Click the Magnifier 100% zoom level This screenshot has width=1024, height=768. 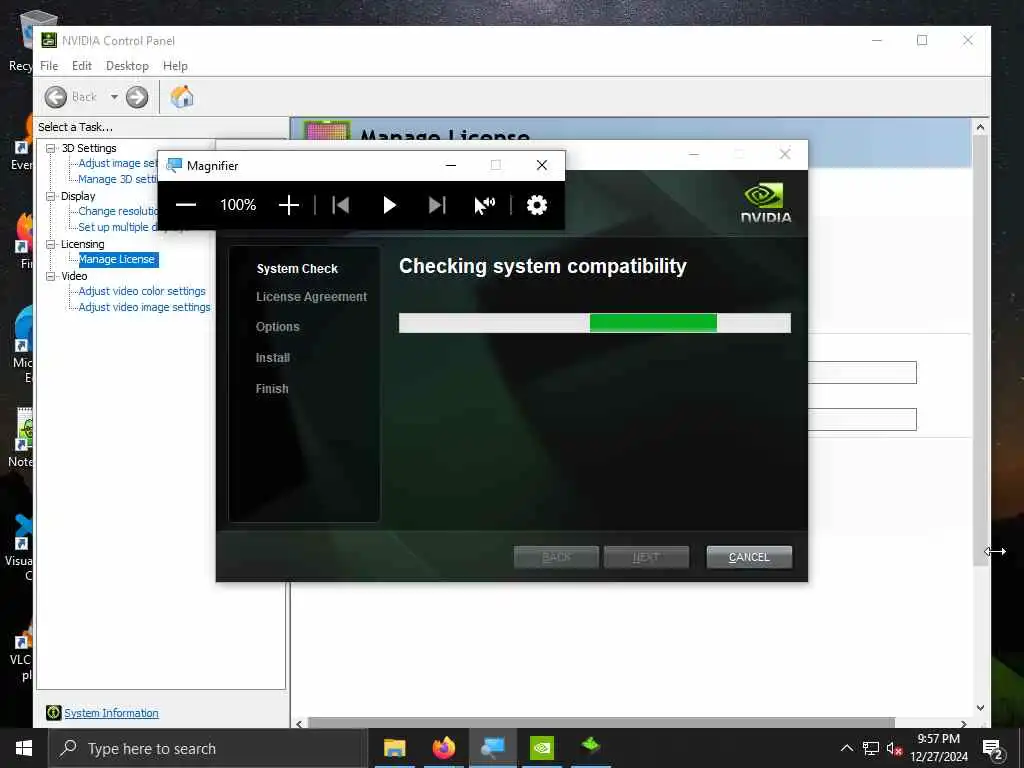coord(238,205)
